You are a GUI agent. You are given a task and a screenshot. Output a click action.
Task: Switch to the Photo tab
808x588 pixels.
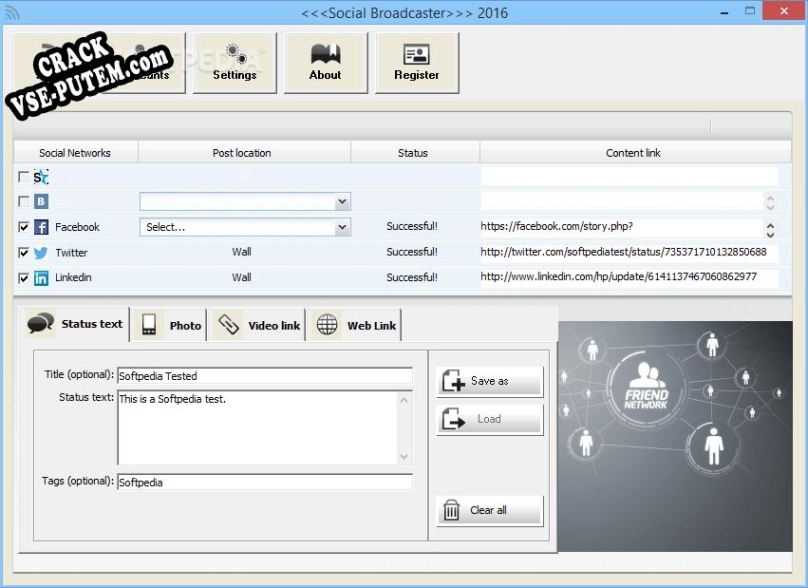click(x=170, y=325)
